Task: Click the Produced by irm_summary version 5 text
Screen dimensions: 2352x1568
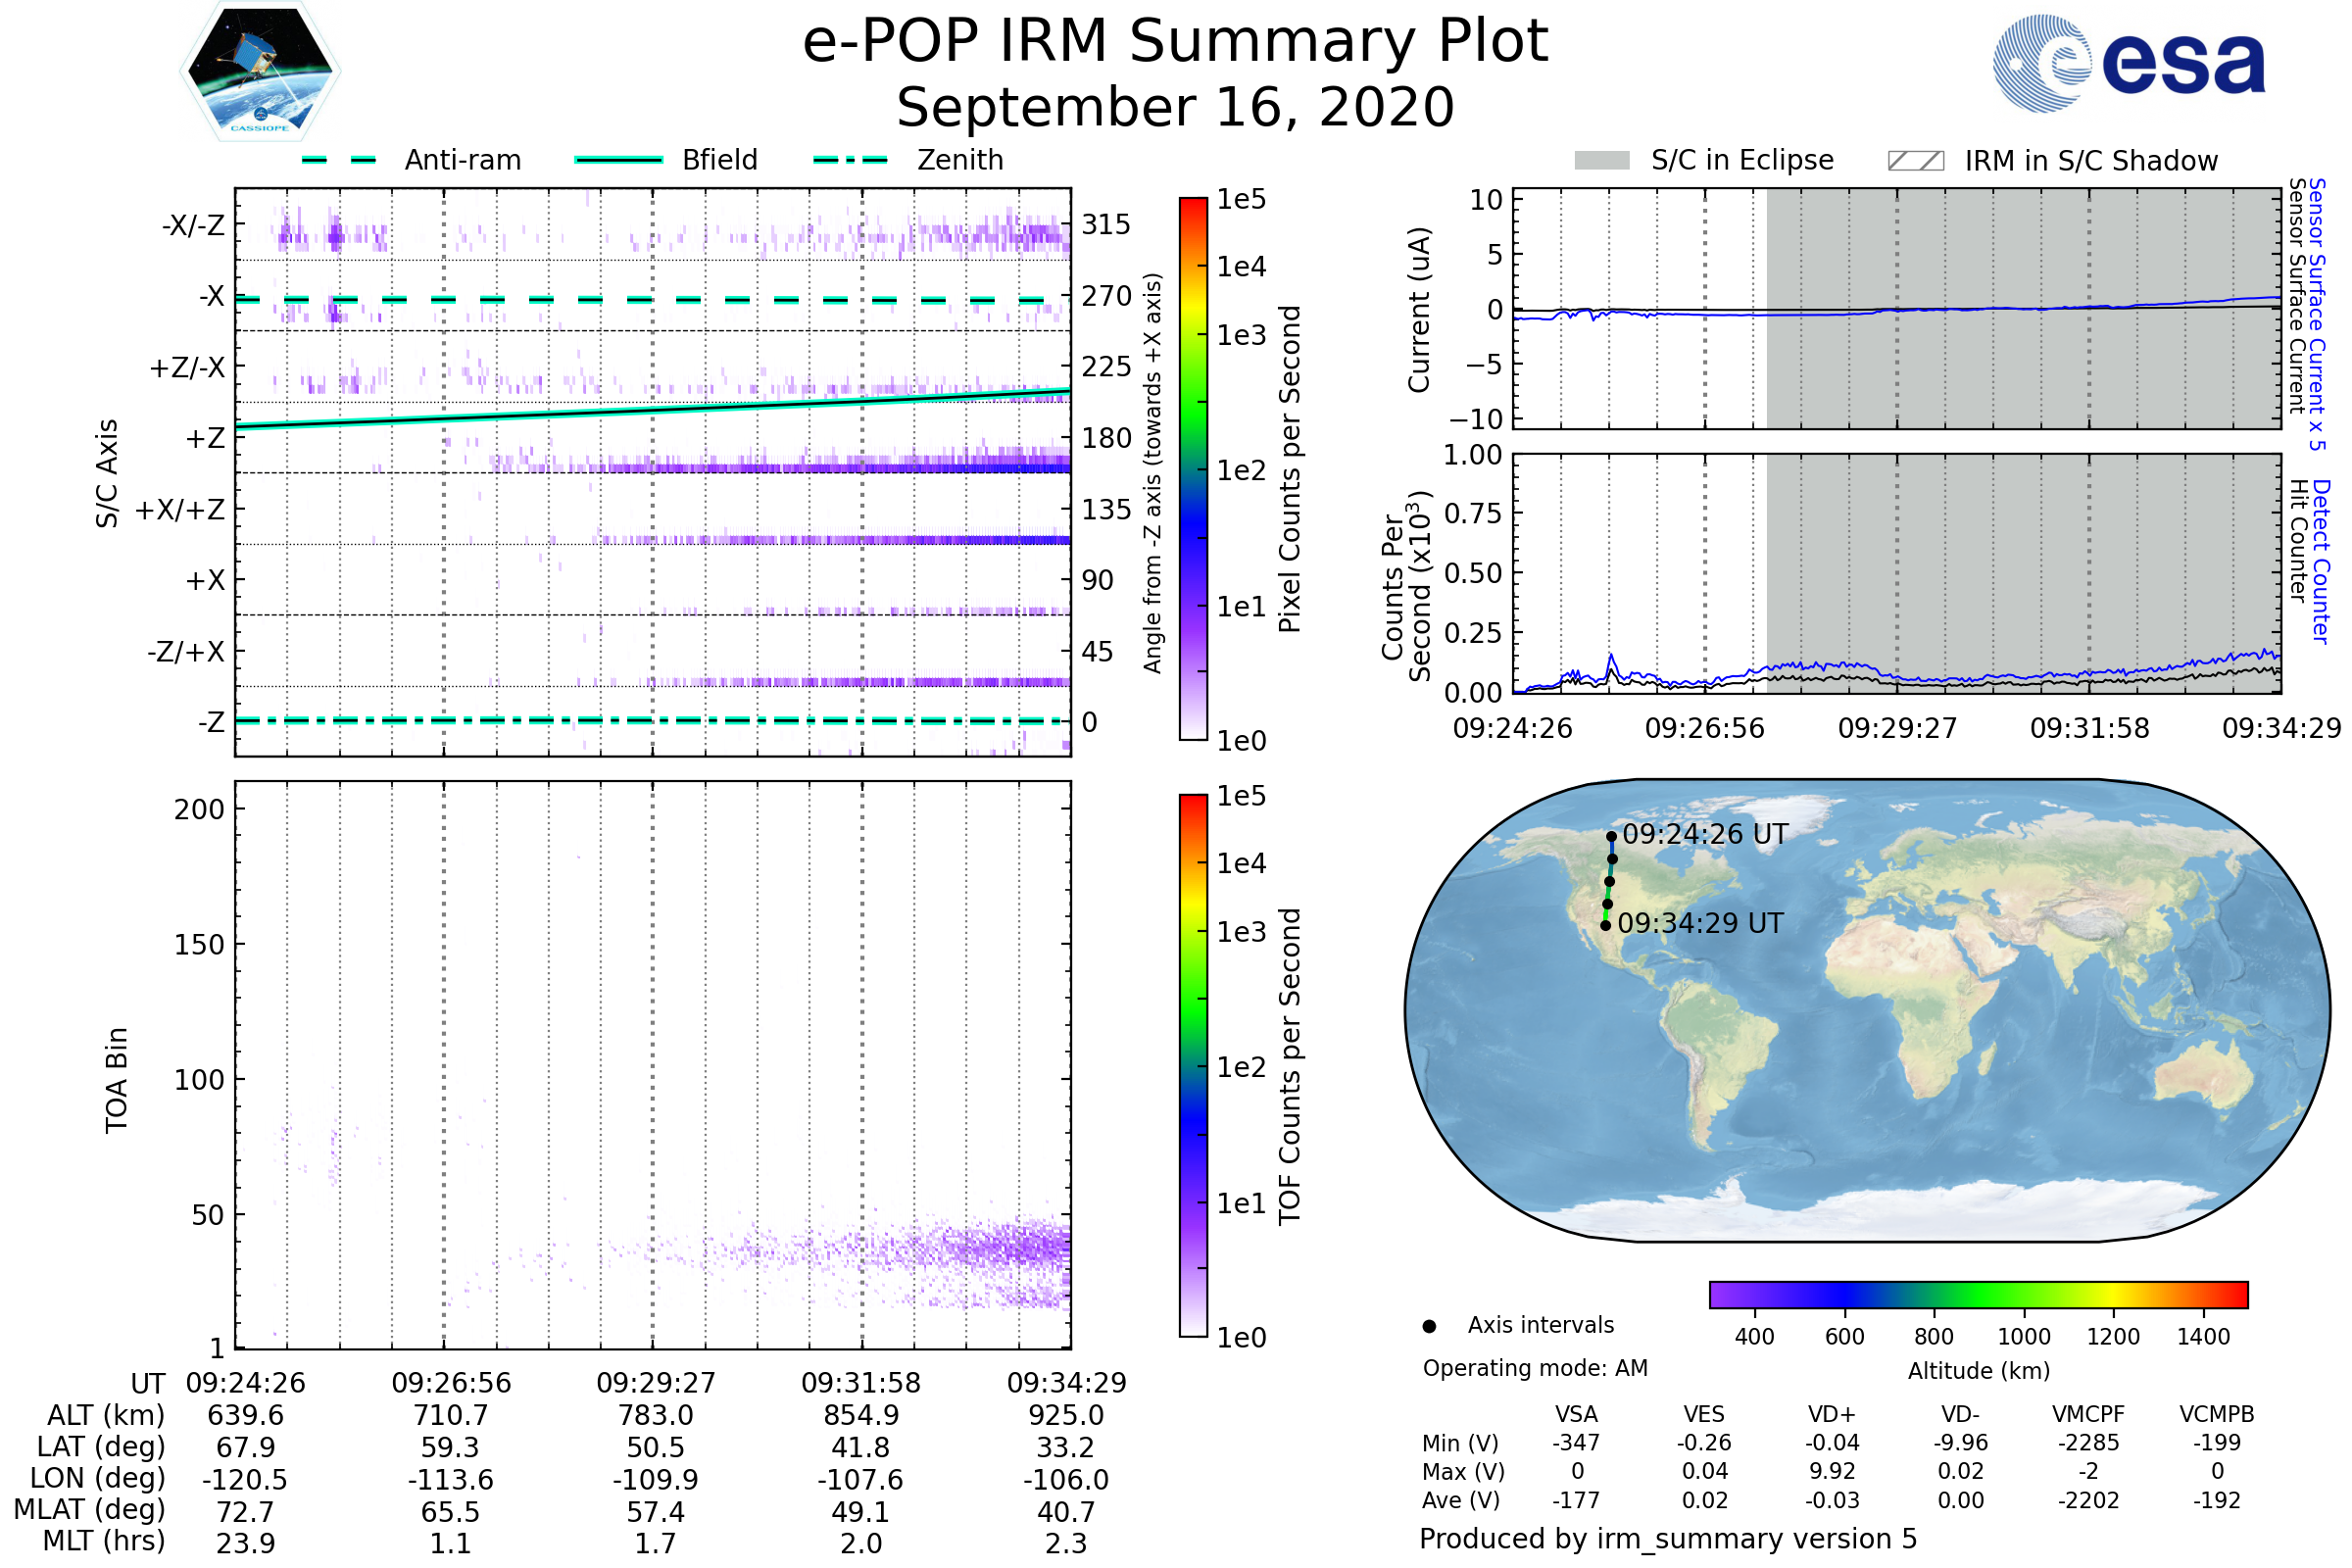Action: (x=1668, y=1539)
